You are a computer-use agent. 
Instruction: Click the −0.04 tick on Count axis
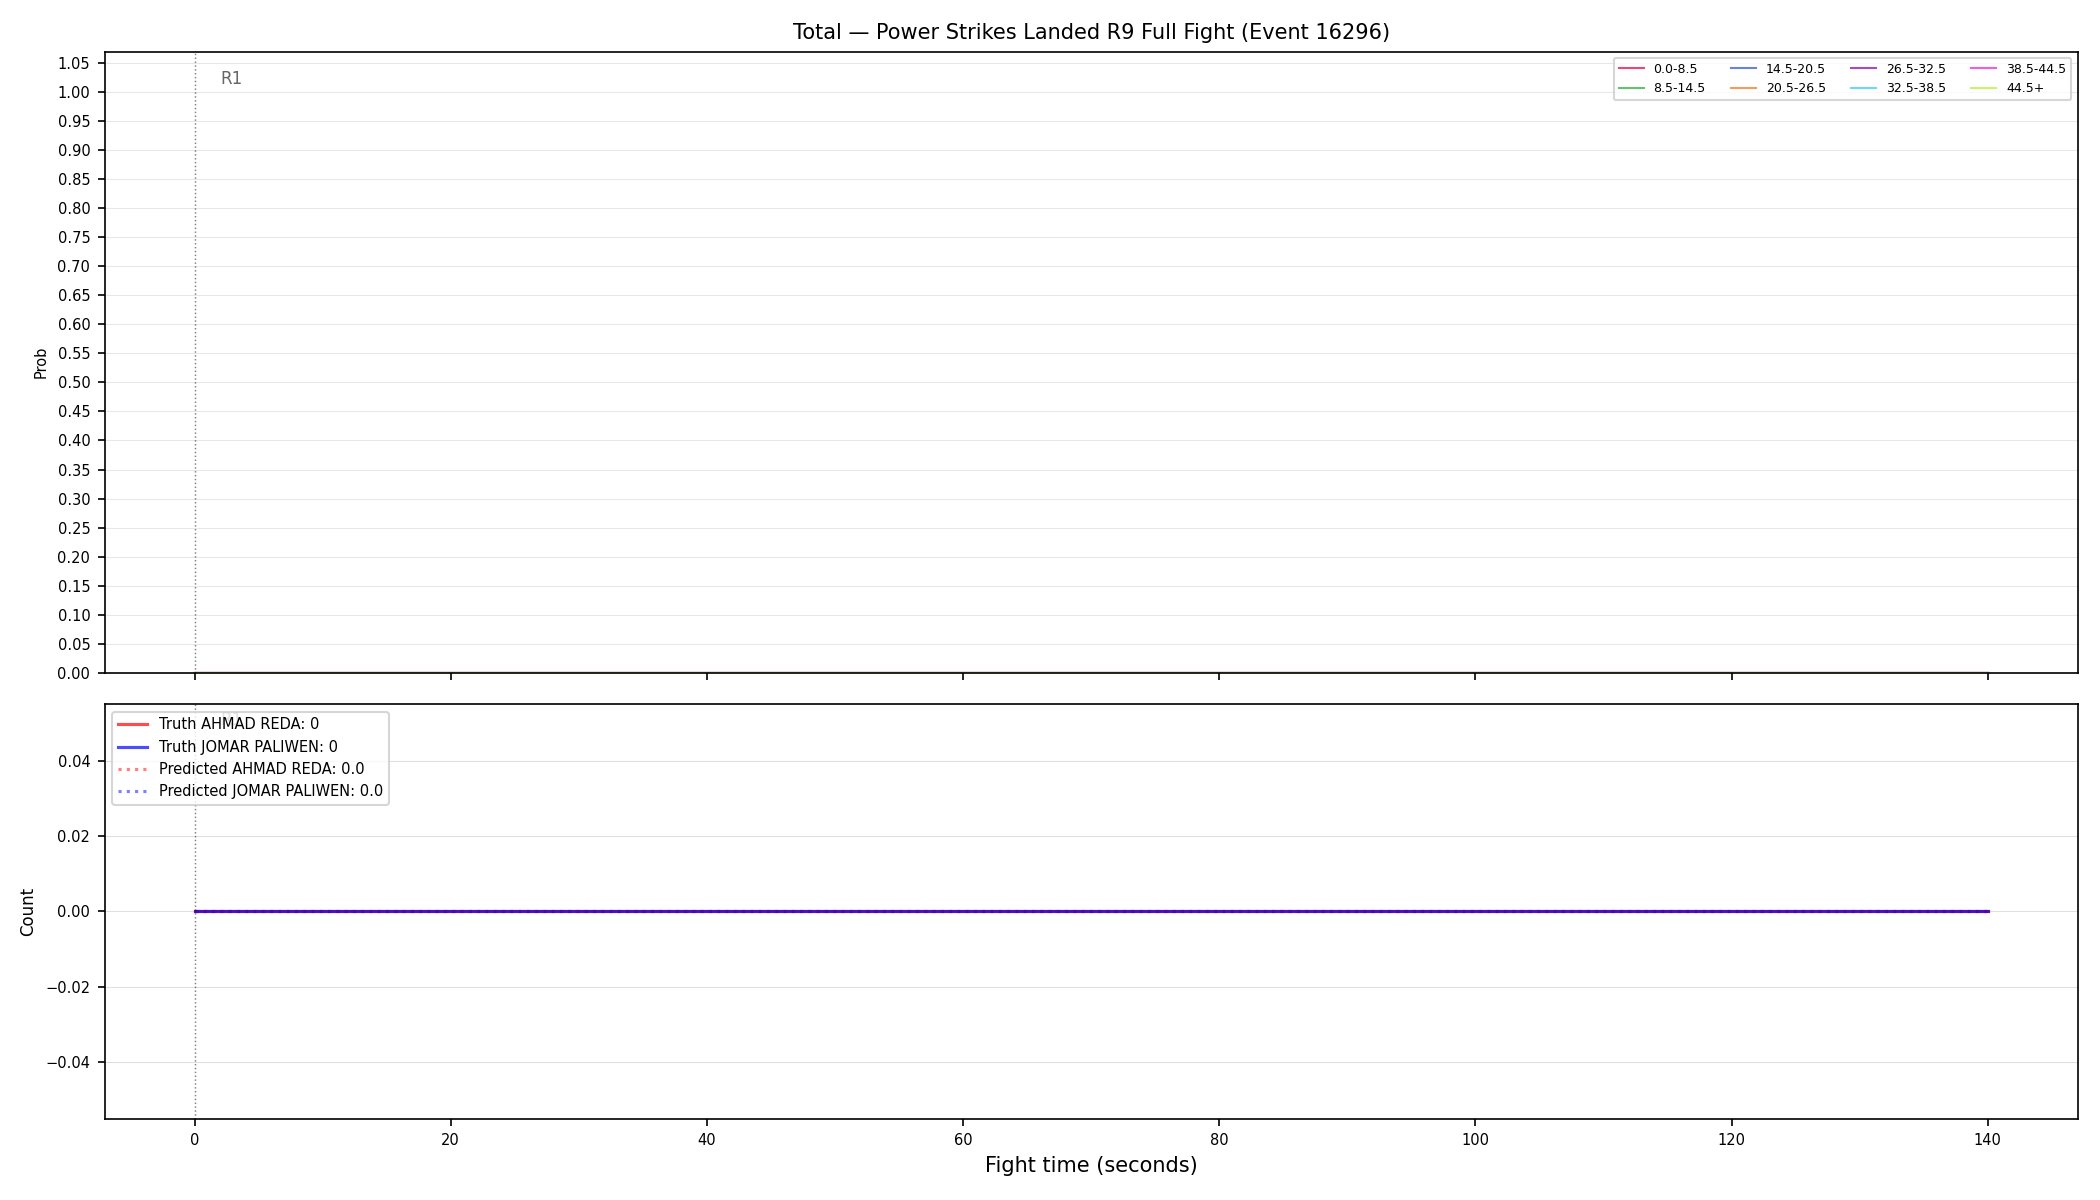click(69, 1062)
